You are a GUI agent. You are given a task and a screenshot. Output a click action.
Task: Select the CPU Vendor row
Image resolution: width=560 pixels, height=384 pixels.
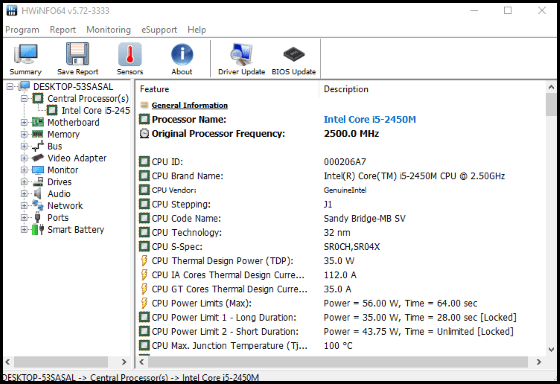click(x=342, y=190)
